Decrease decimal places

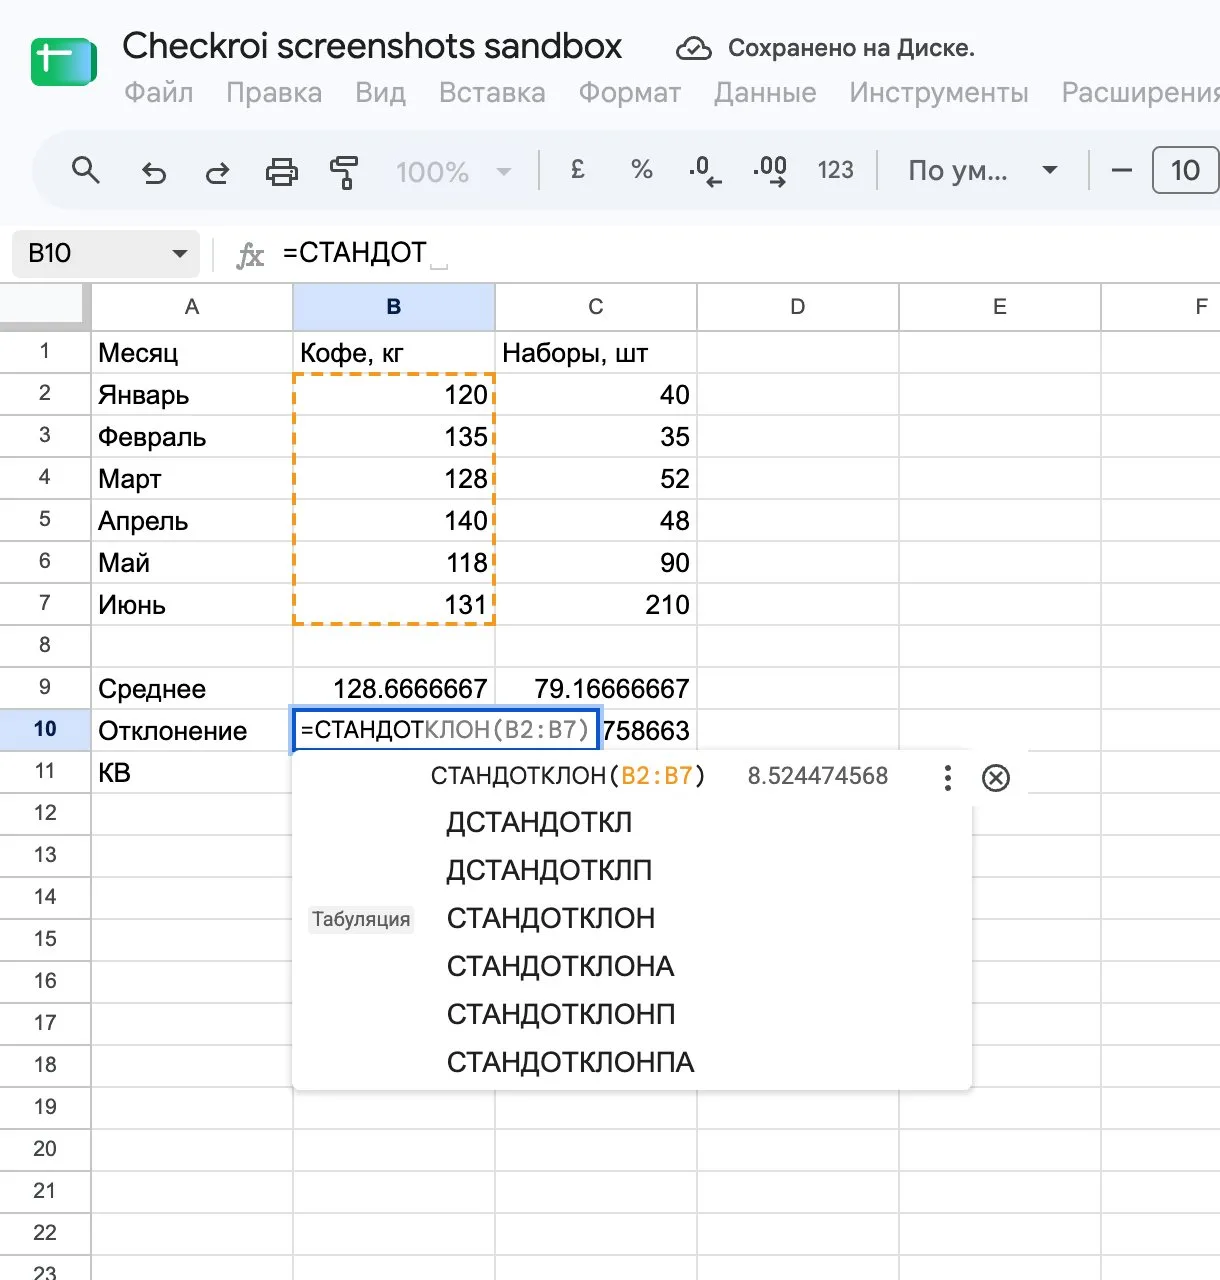[705, 171]
